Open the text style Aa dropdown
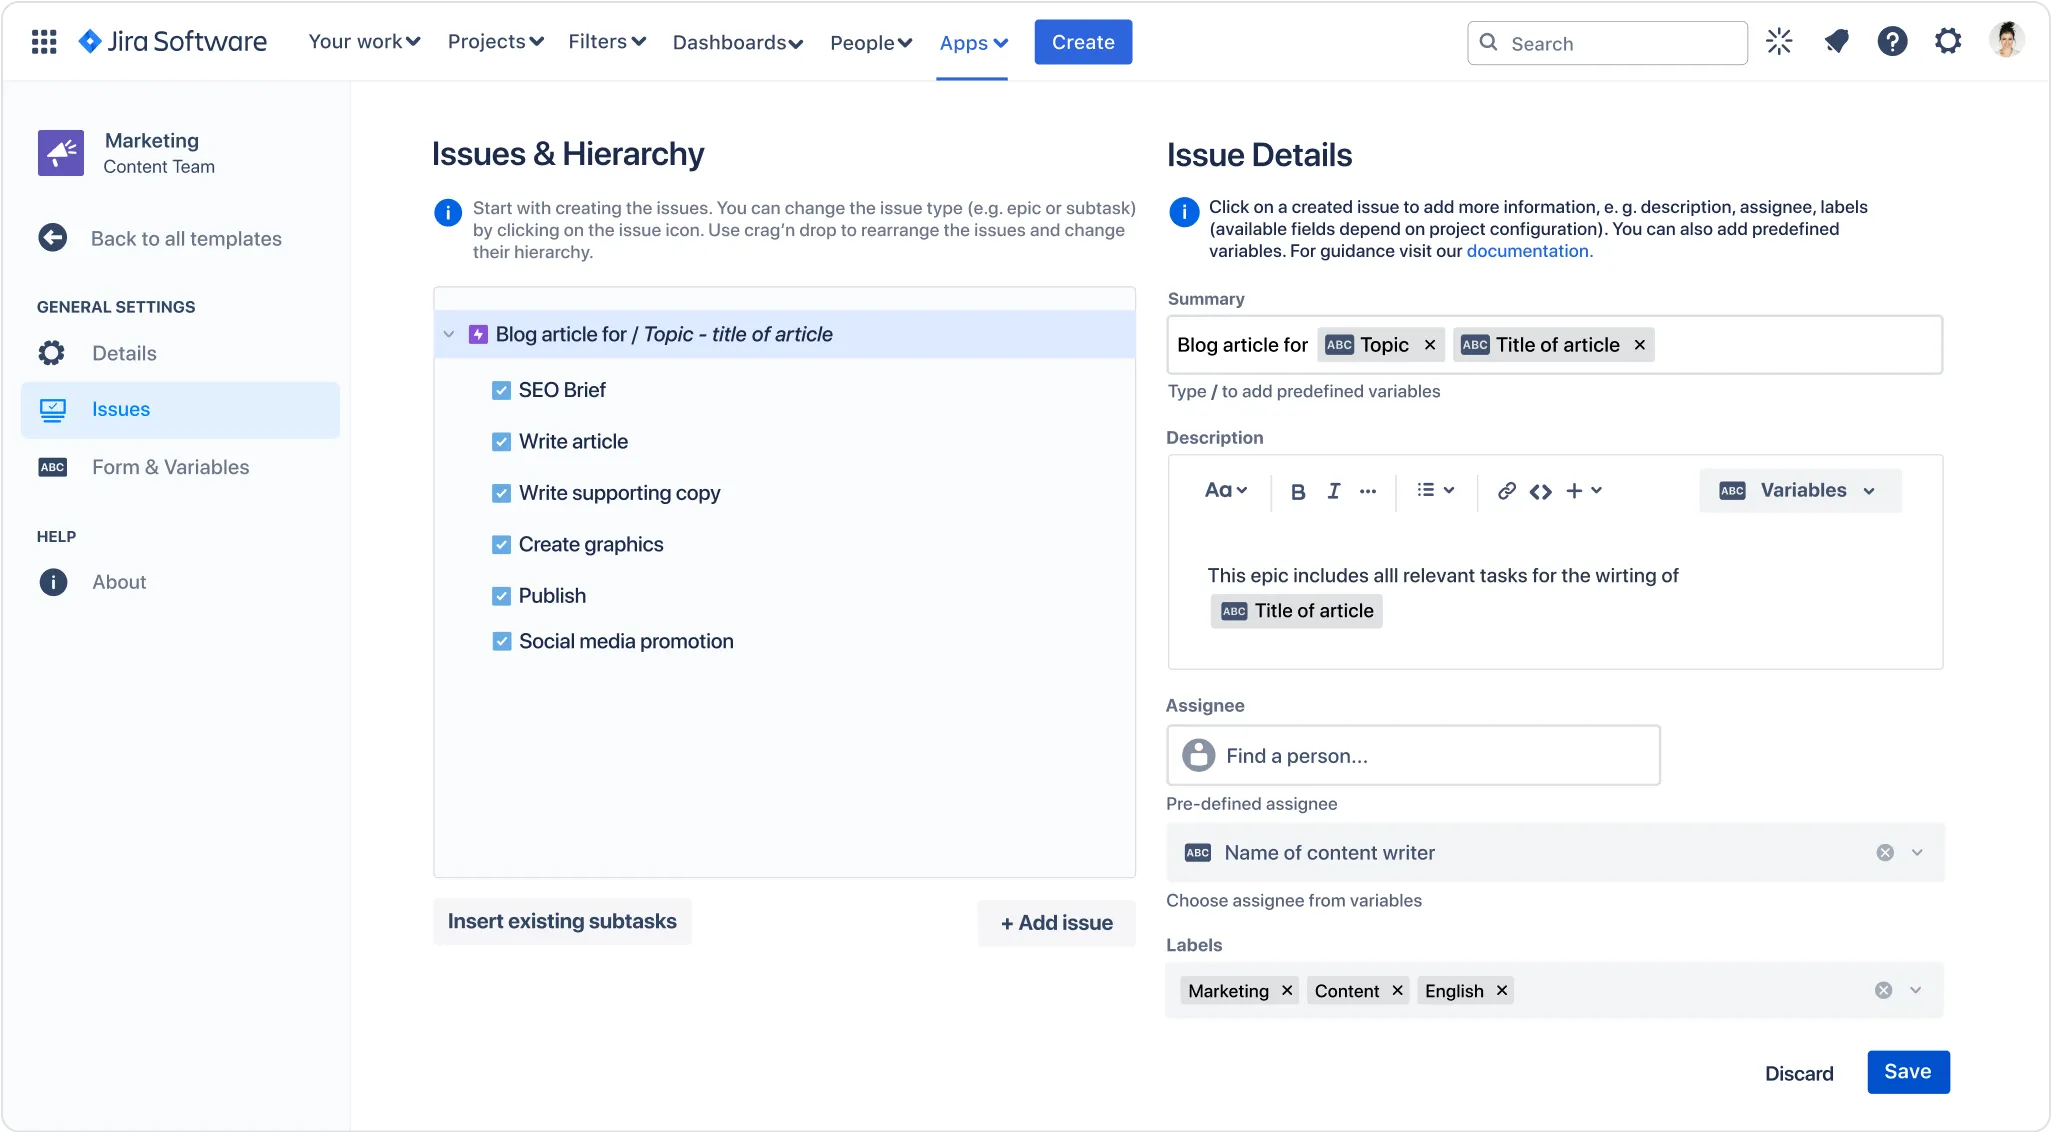The image size is (2051, 1132). click(1226, 490)
